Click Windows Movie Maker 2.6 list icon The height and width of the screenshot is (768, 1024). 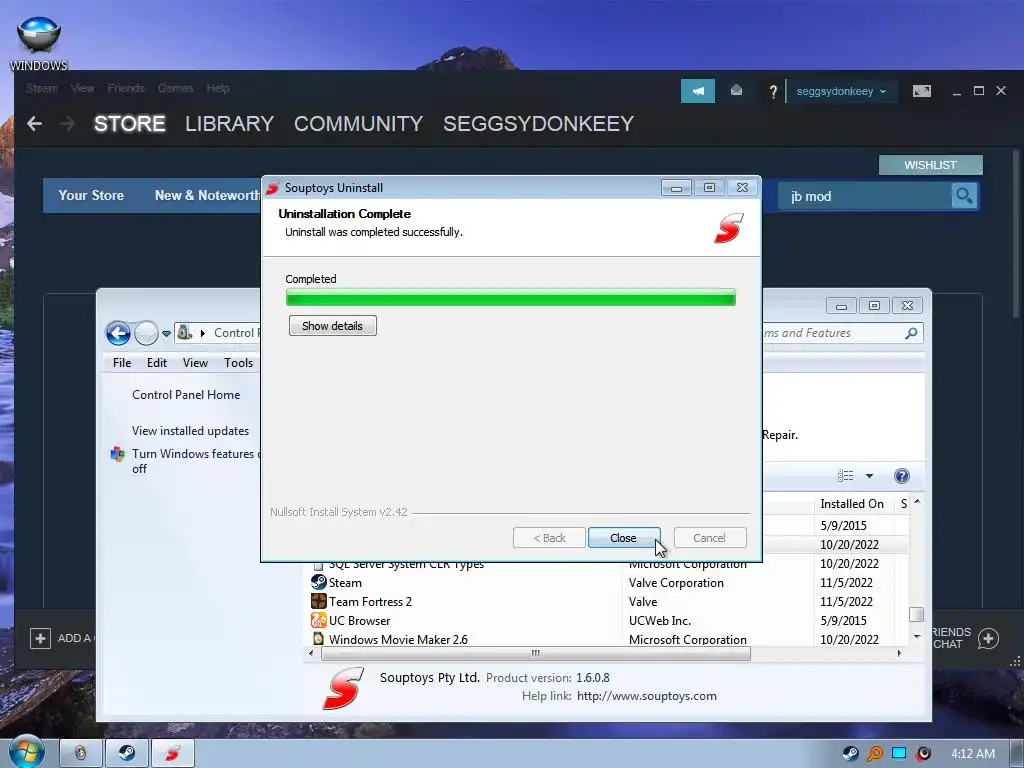coord(318,639)
